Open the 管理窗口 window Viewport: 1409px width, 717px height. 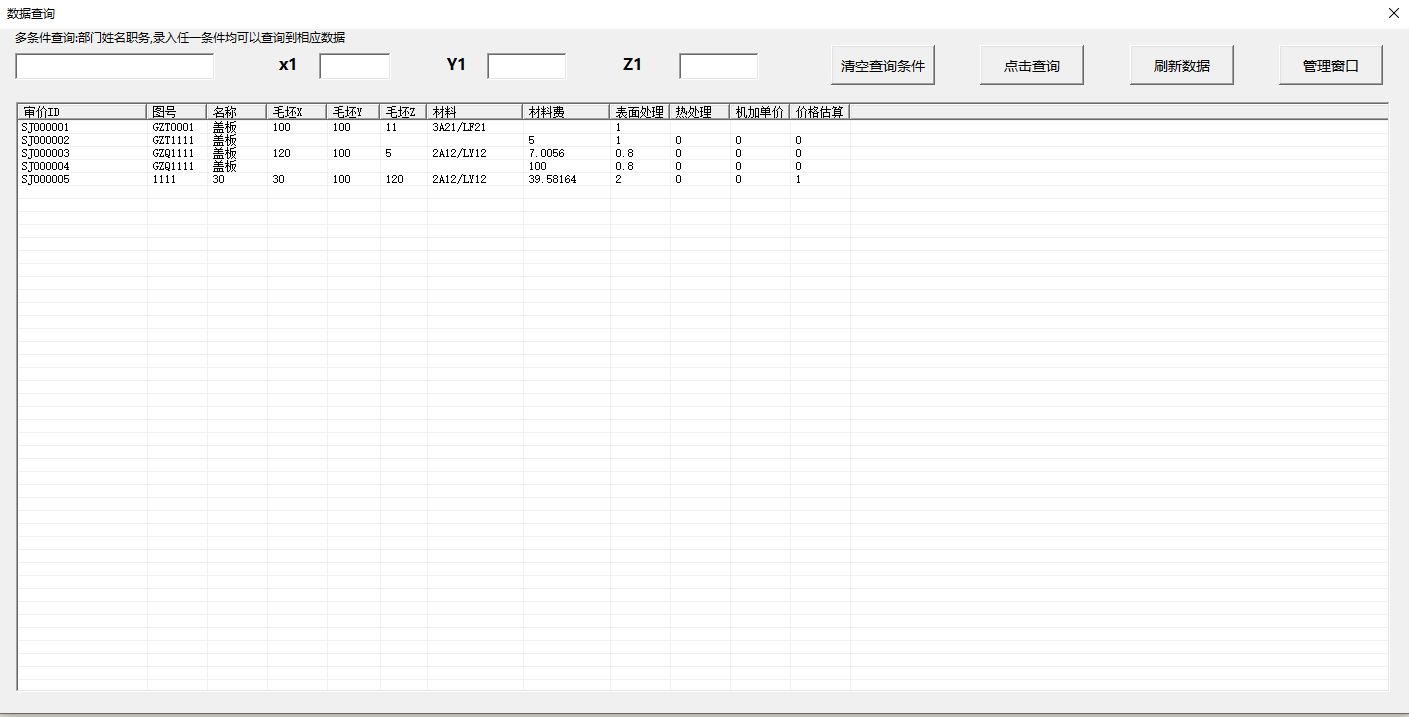pos(1330,64)
